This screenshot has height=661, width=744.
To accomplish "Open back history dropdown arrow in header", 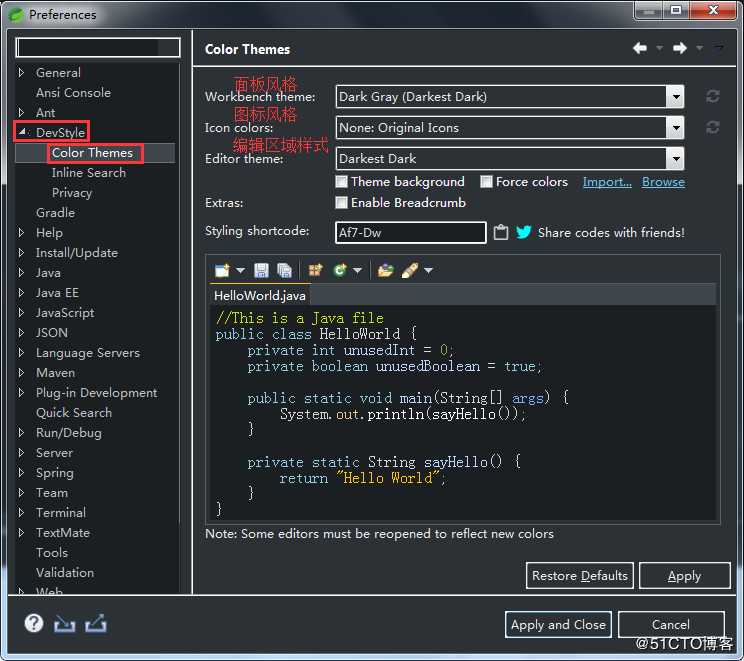I will (x=660, y=48).
